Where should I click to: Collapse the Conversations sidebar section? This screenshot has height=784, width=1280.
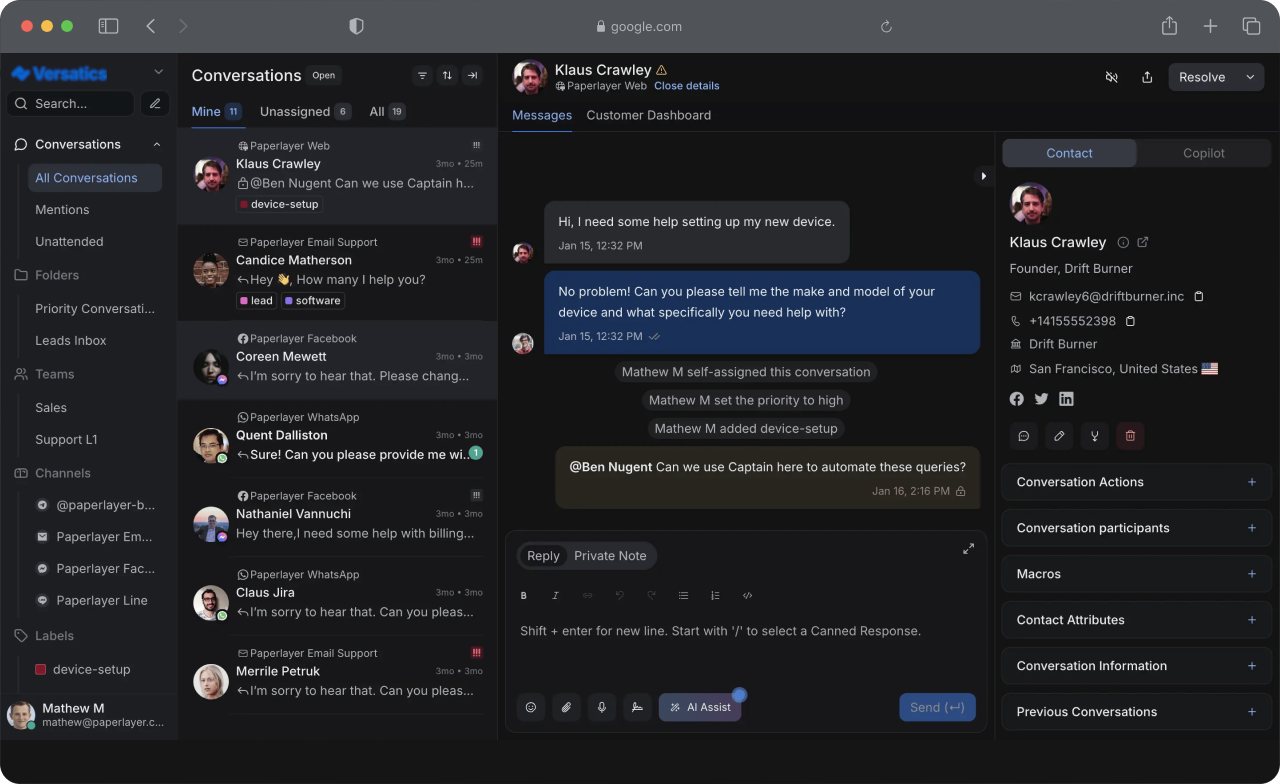[157, 144]
